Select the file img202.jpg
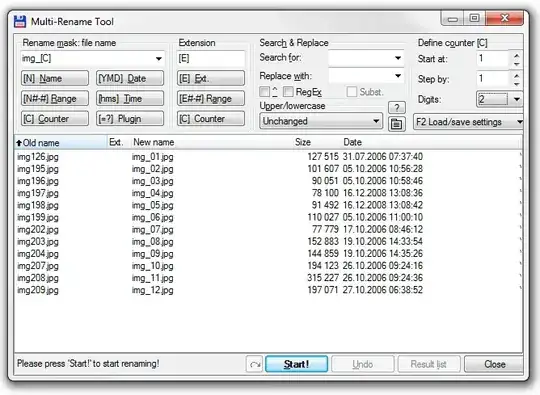The image size is (540, 395). click(x=38, y=229)
